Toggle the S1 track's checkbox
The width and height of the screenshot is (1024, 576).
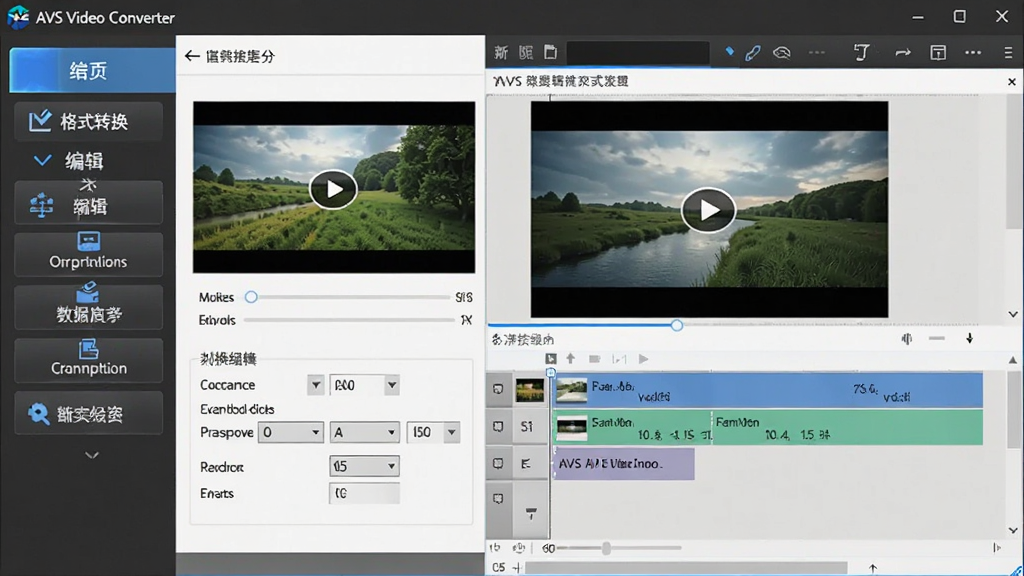coord(498,426)
